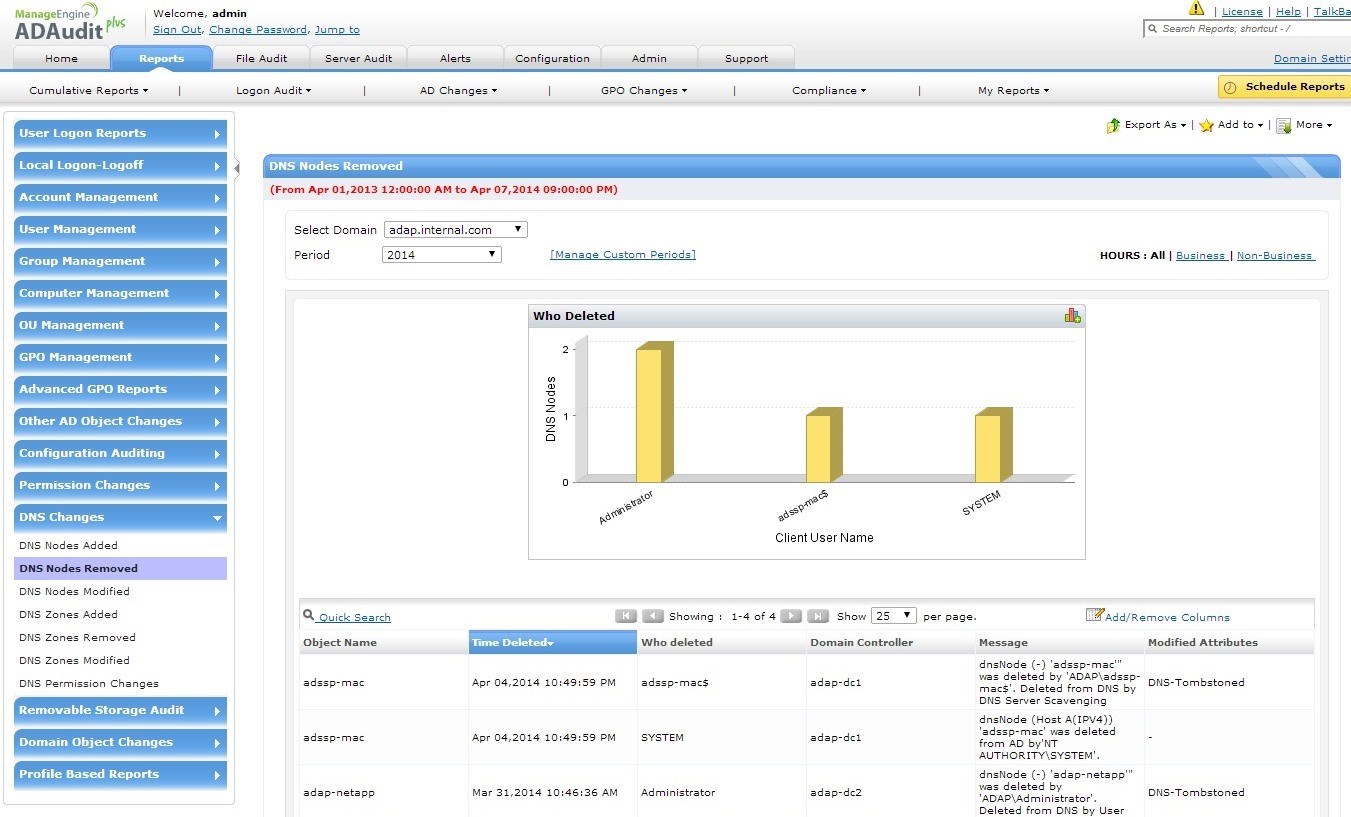Viewport: 1351px width, 817px height.
Task: Go to the first page of results
Action: [x=626, y=616]
